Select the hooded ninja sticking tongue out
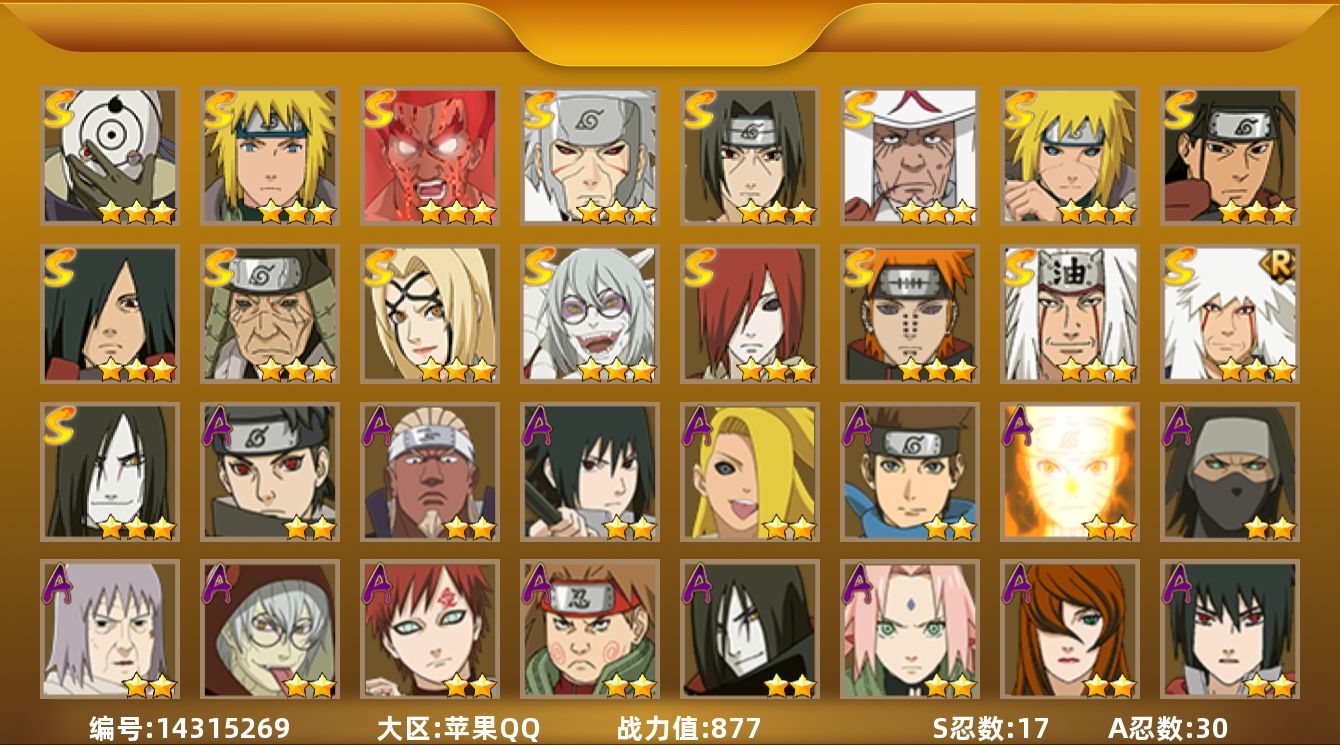 [270, 630]
